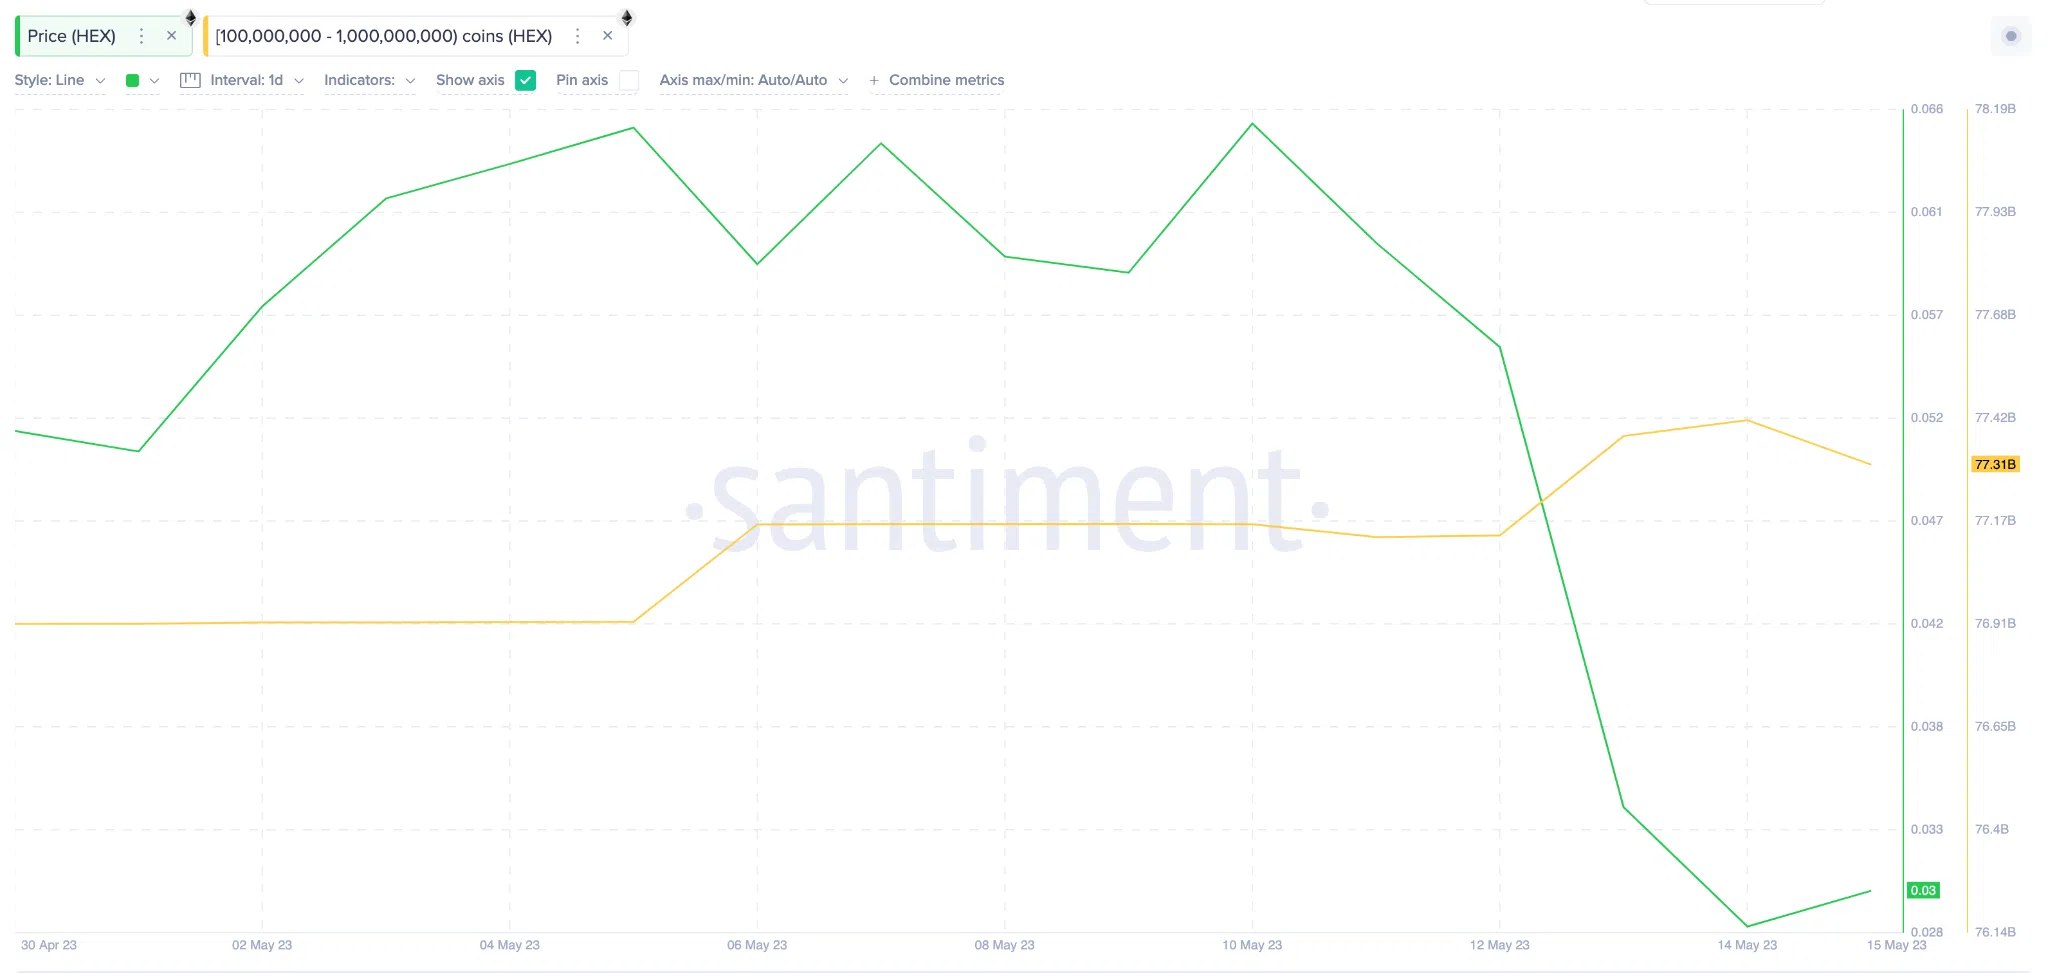This screenshot has height=973, width=2048.
Task: Open options for the 100M-1B coins metric
Action: [577, 36]
